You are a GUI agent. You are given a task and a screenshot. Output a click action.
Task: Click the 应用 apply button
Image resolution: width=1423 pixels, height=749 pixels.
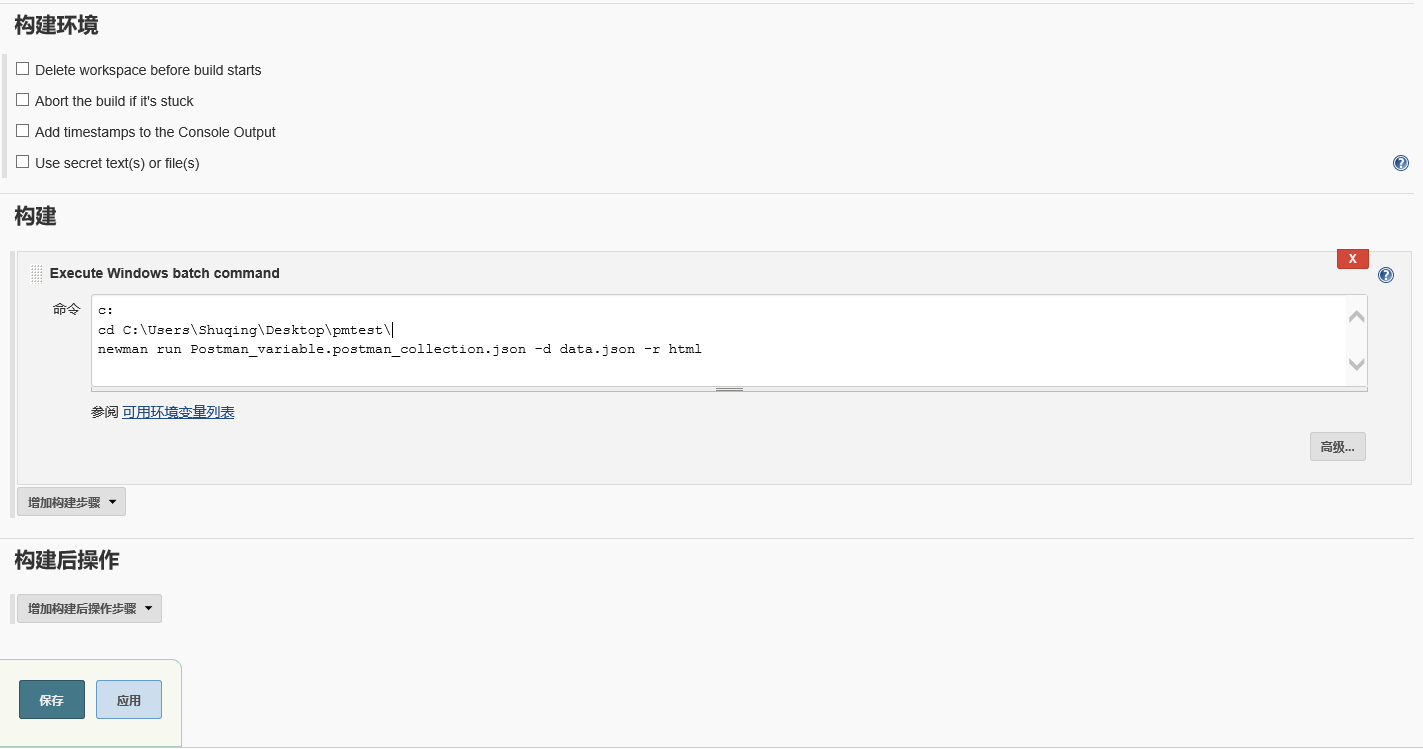click(x=128, y=699)
